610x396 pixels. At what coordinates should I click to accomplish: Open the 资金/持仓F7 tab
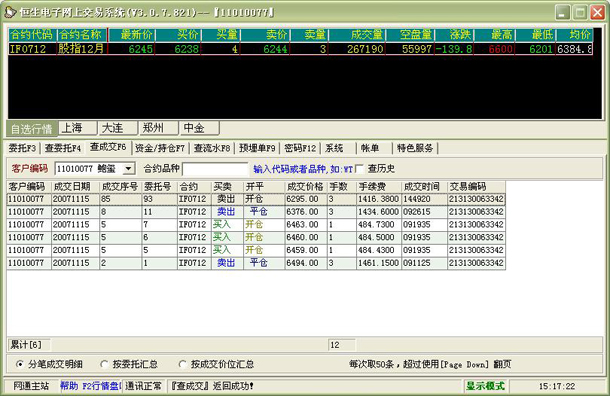click(160, 148)
